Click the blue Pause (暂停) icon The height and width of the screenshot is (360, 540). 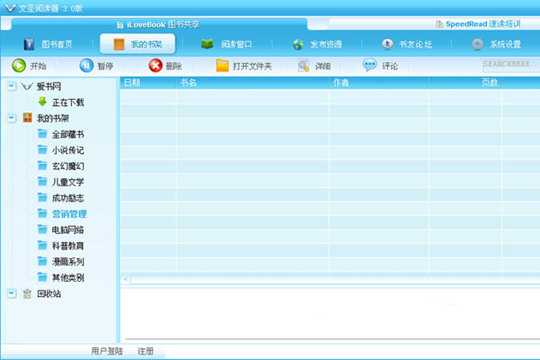click(x=86, y=65)
